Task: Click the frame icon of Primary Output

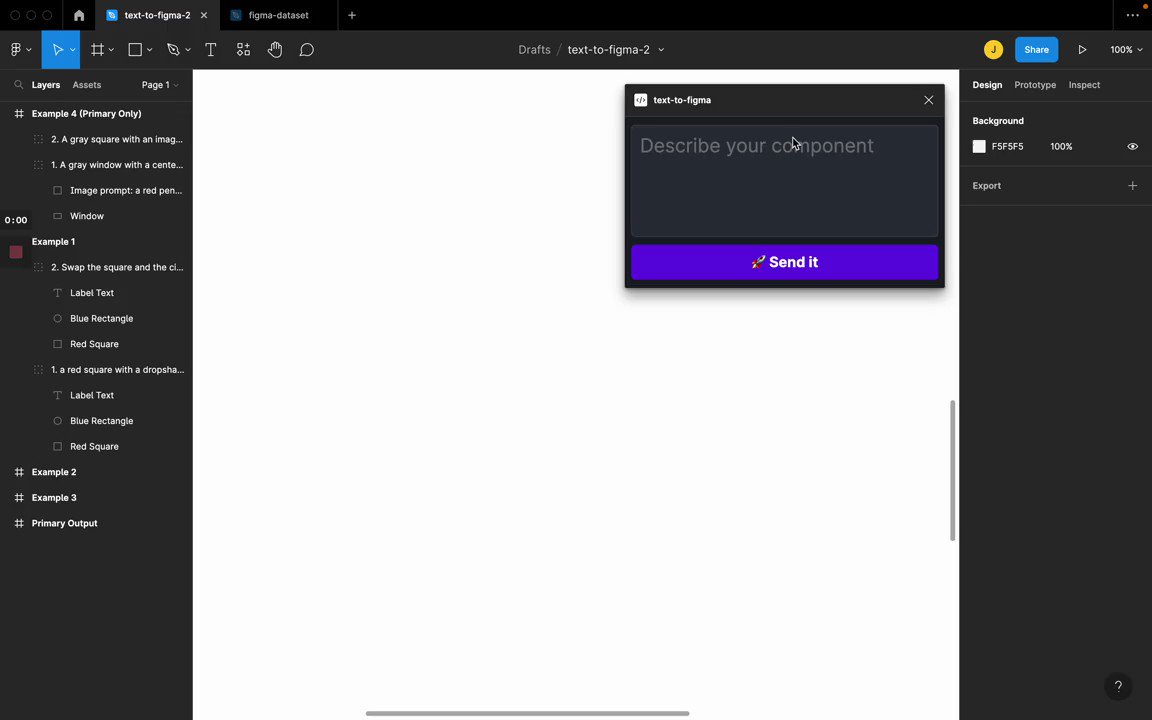Action: [19, 523]
